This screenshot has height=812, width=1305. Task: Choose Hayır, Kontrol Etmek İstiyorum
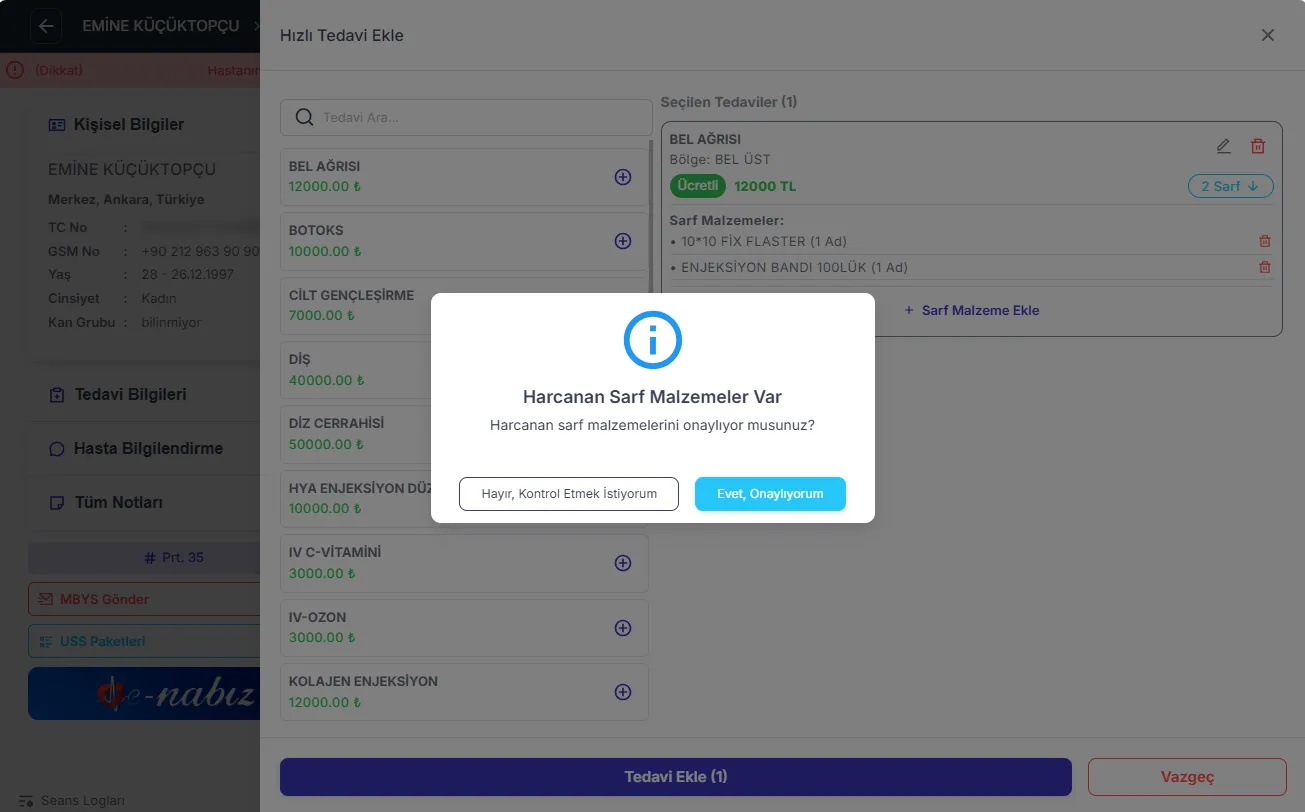coord(569,494)
